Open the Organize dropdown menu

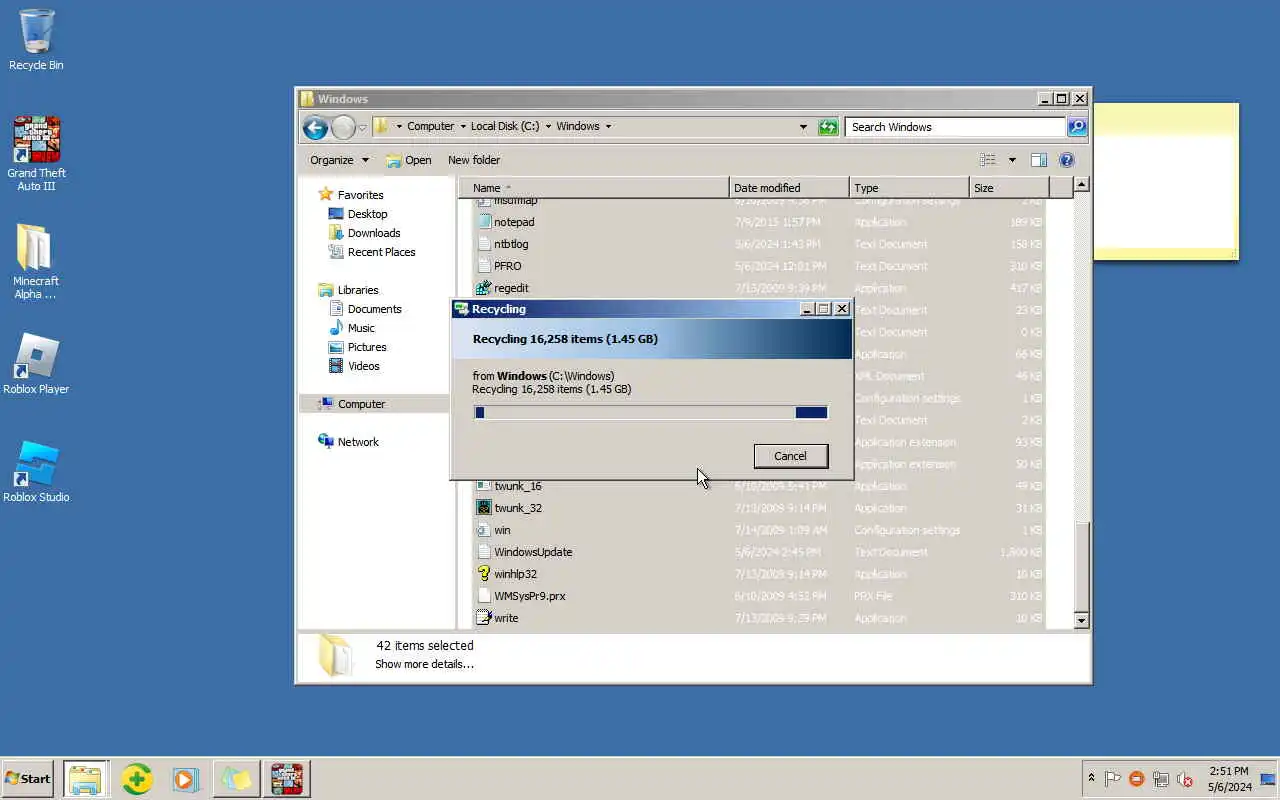pos(339,160)
